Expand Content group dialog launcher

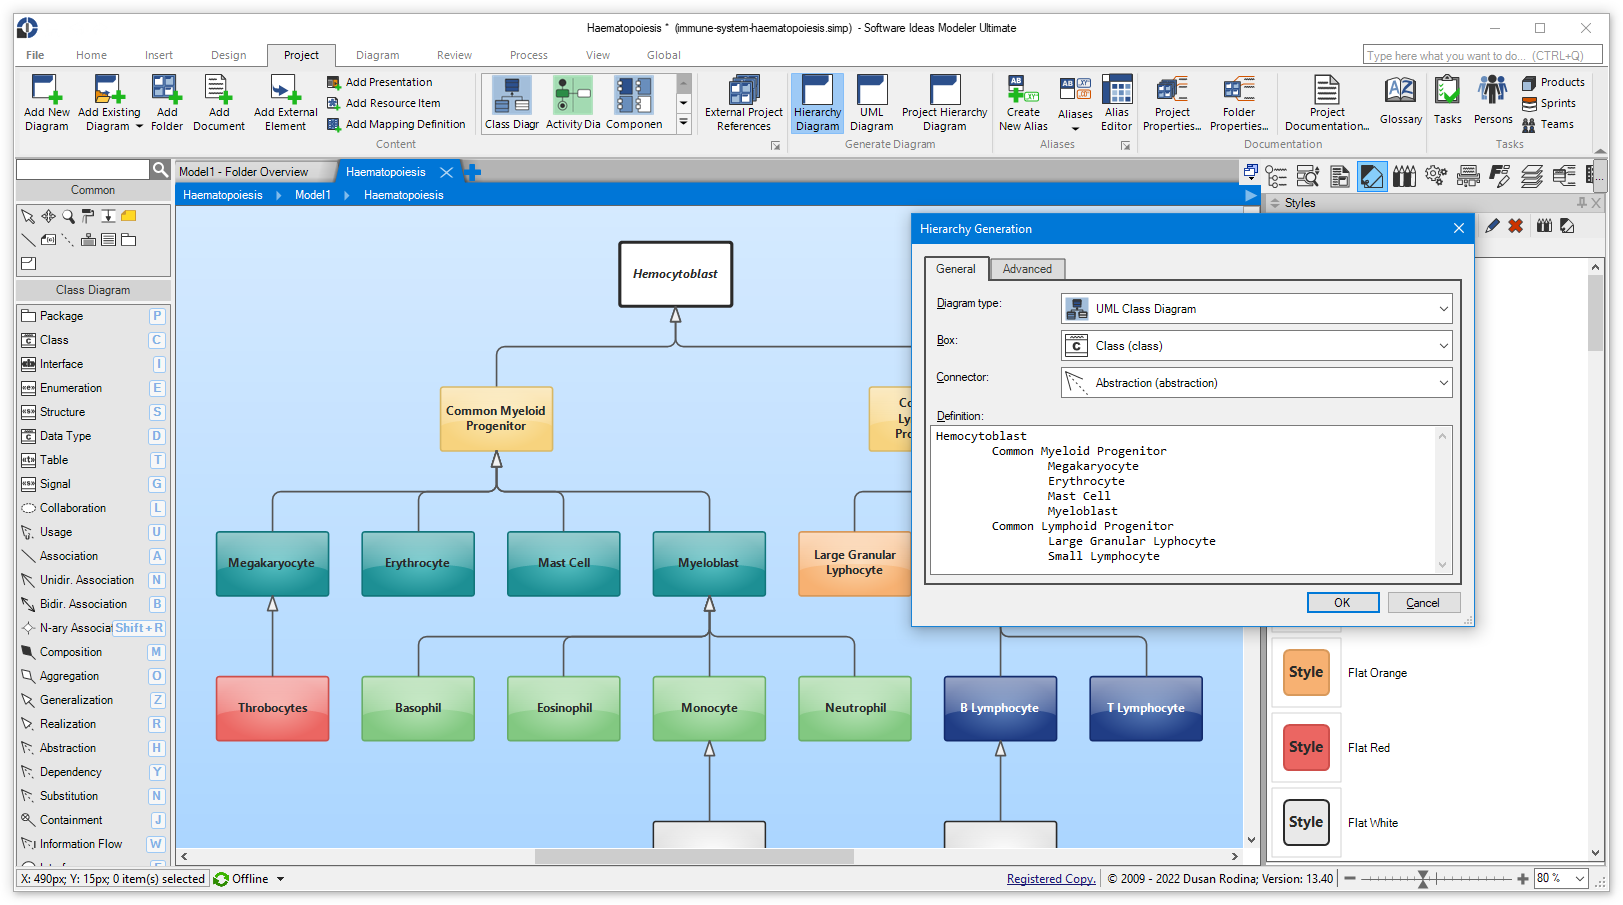[775, 146]
